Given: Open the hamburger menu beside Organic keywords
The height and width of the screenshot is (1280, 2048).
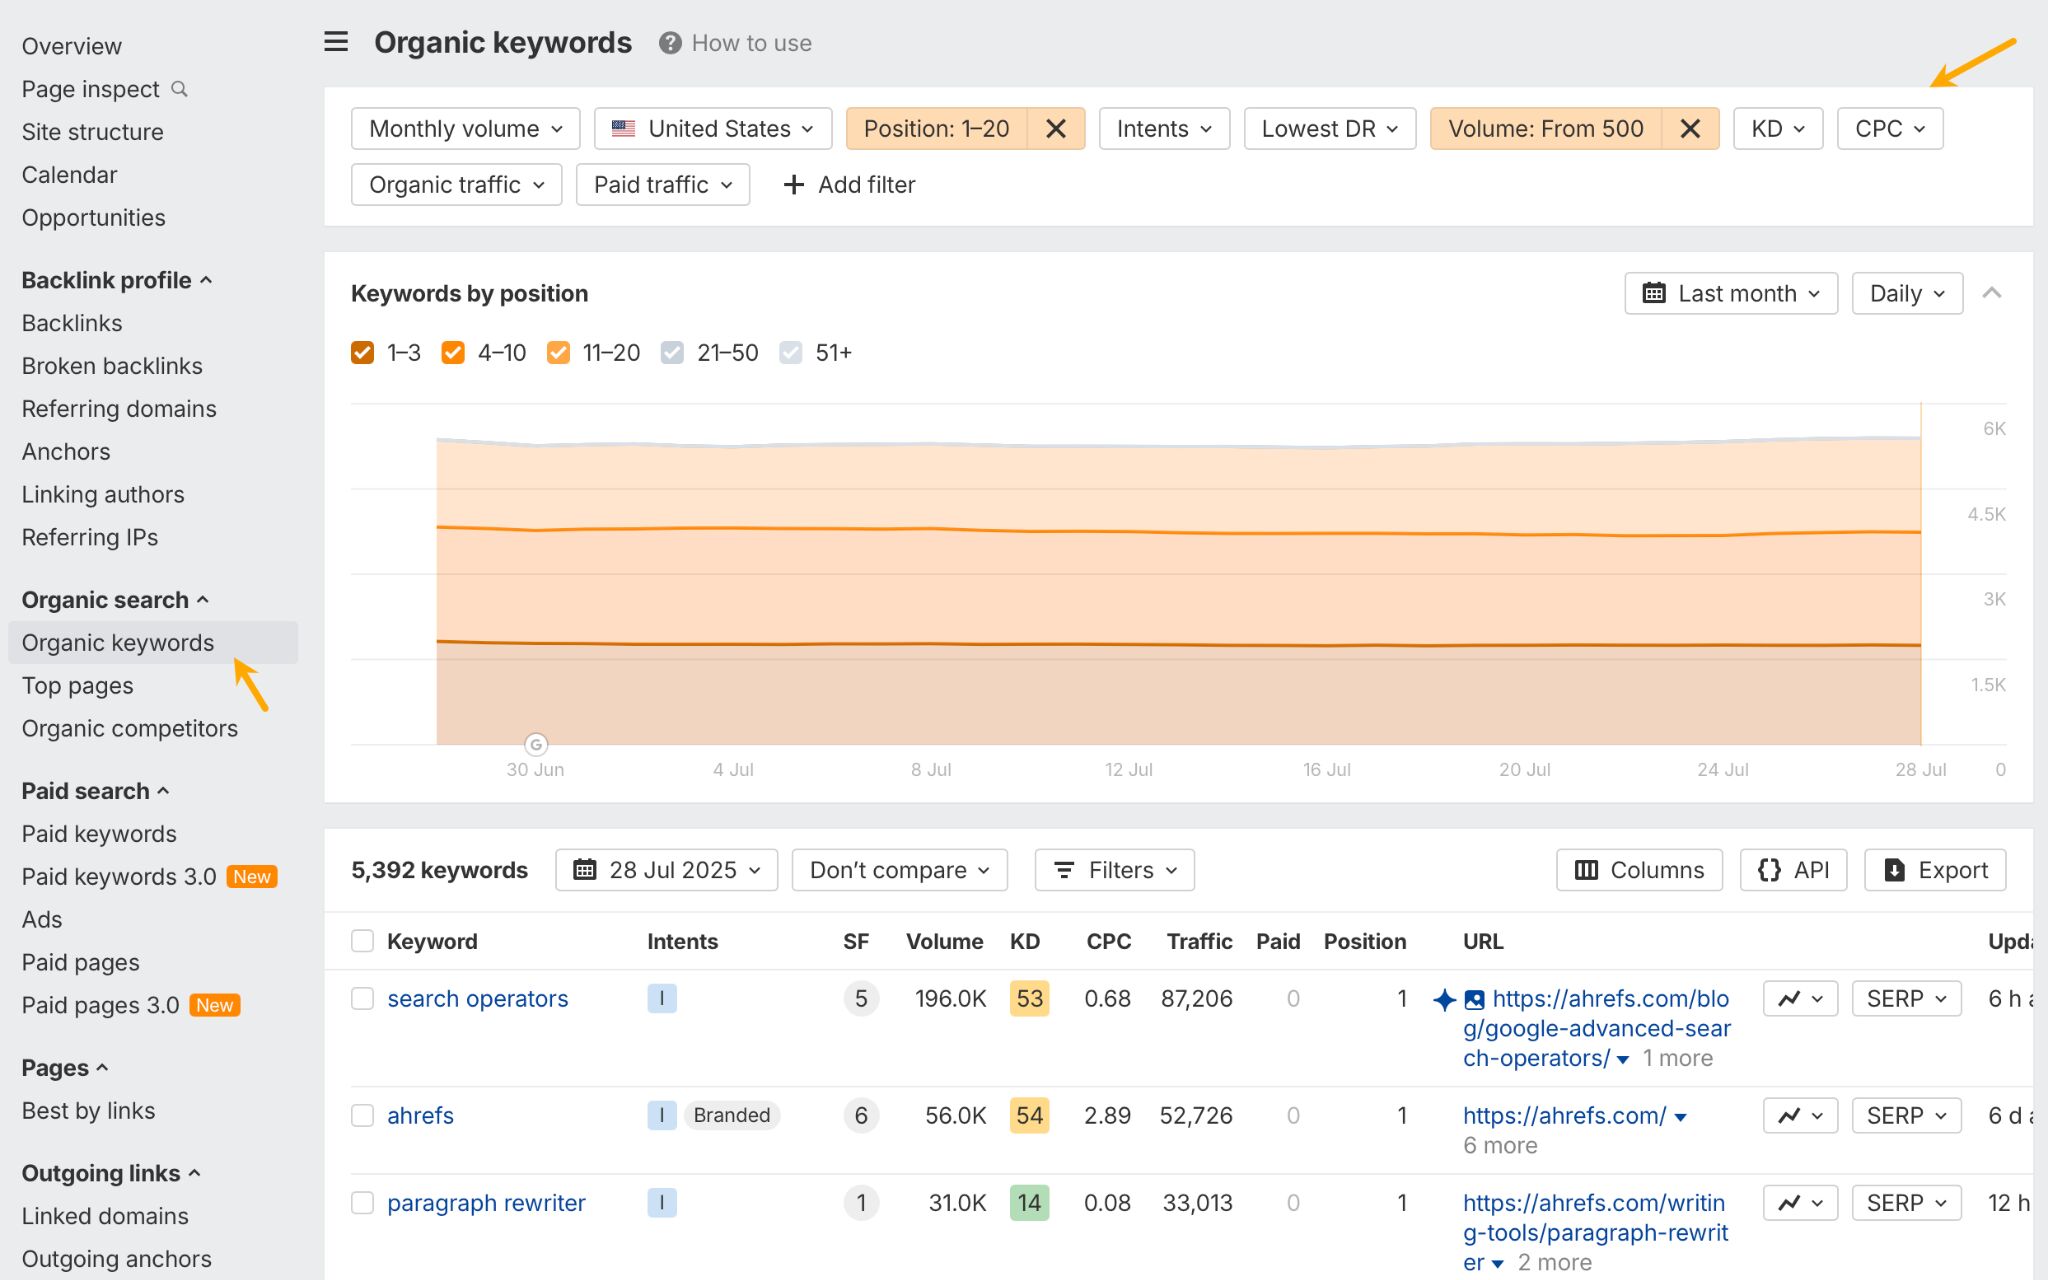Looking at the screenshot, I should pyautogui.click(x=335, y=42).
